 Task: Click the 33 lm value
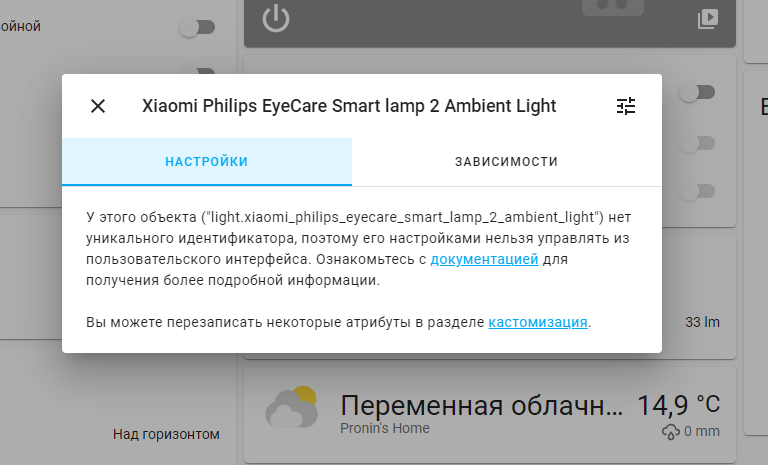702,322
